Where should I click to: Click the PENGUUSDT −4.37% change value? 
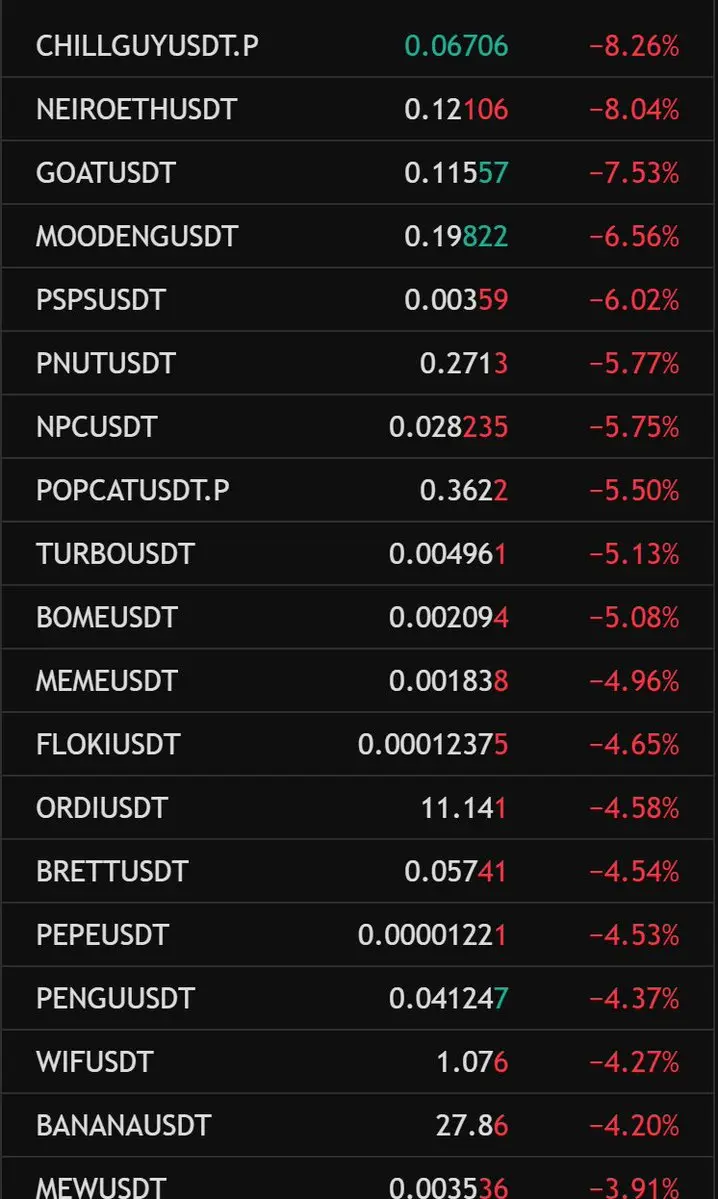click(x=634, y=998)
